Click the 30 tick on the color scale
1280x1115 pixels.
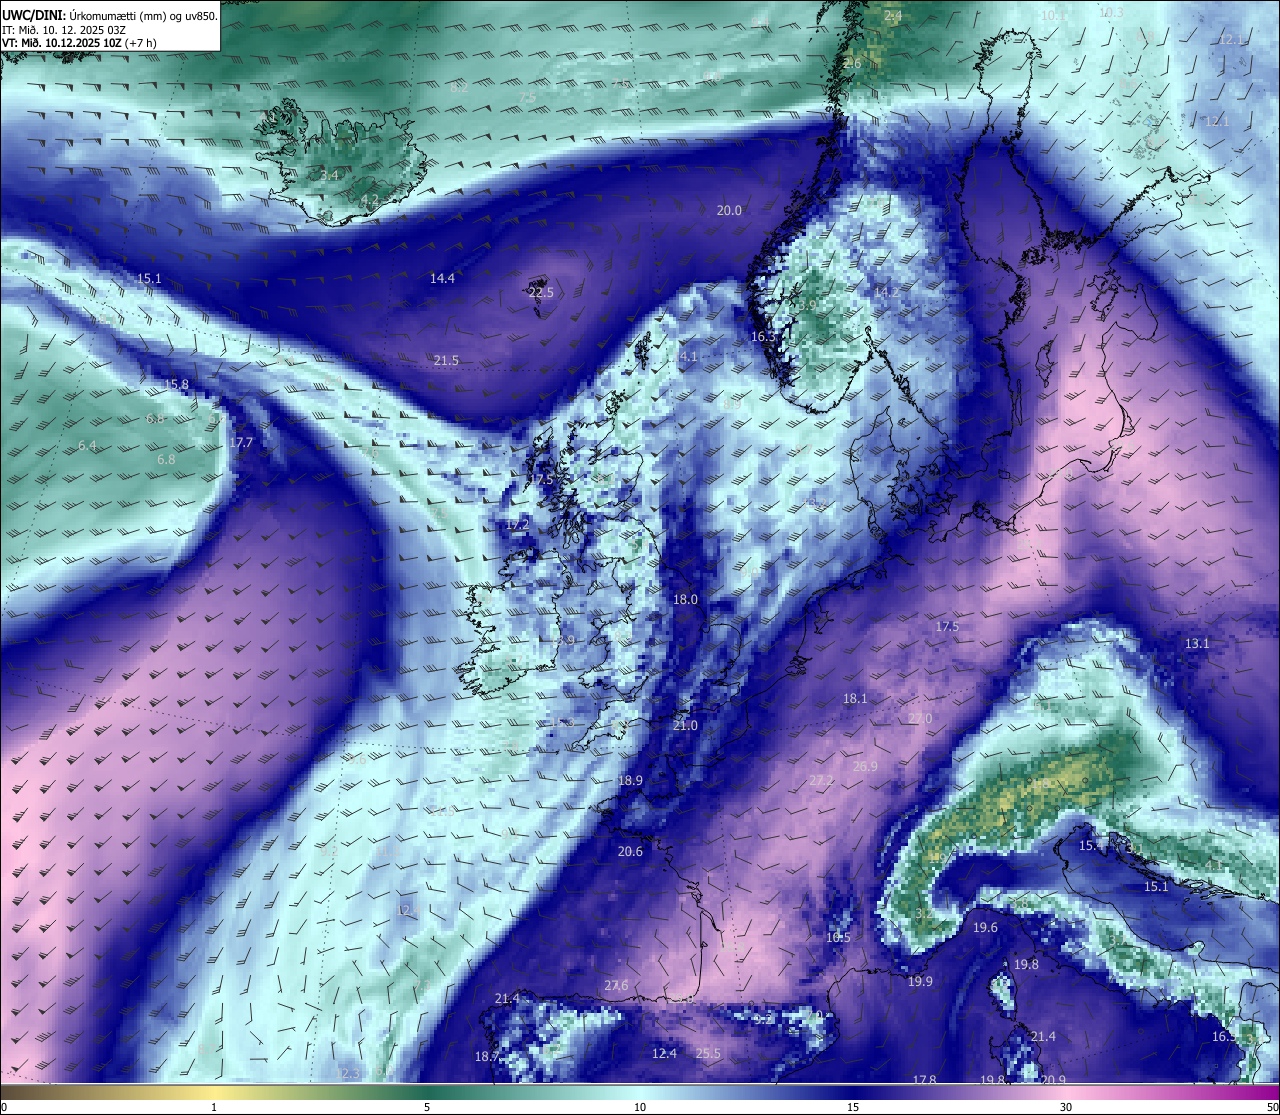[x=1066, y=1107]
